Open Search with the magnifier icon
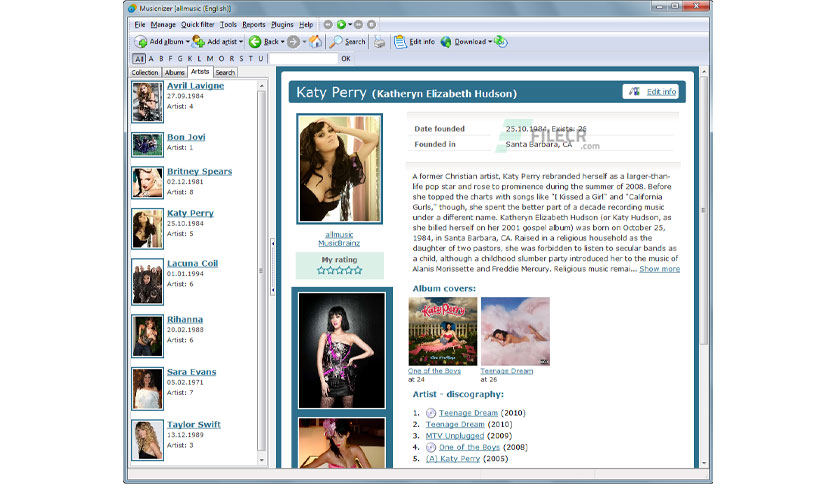This screenshot has width=836, height=484. click(335, 42)
